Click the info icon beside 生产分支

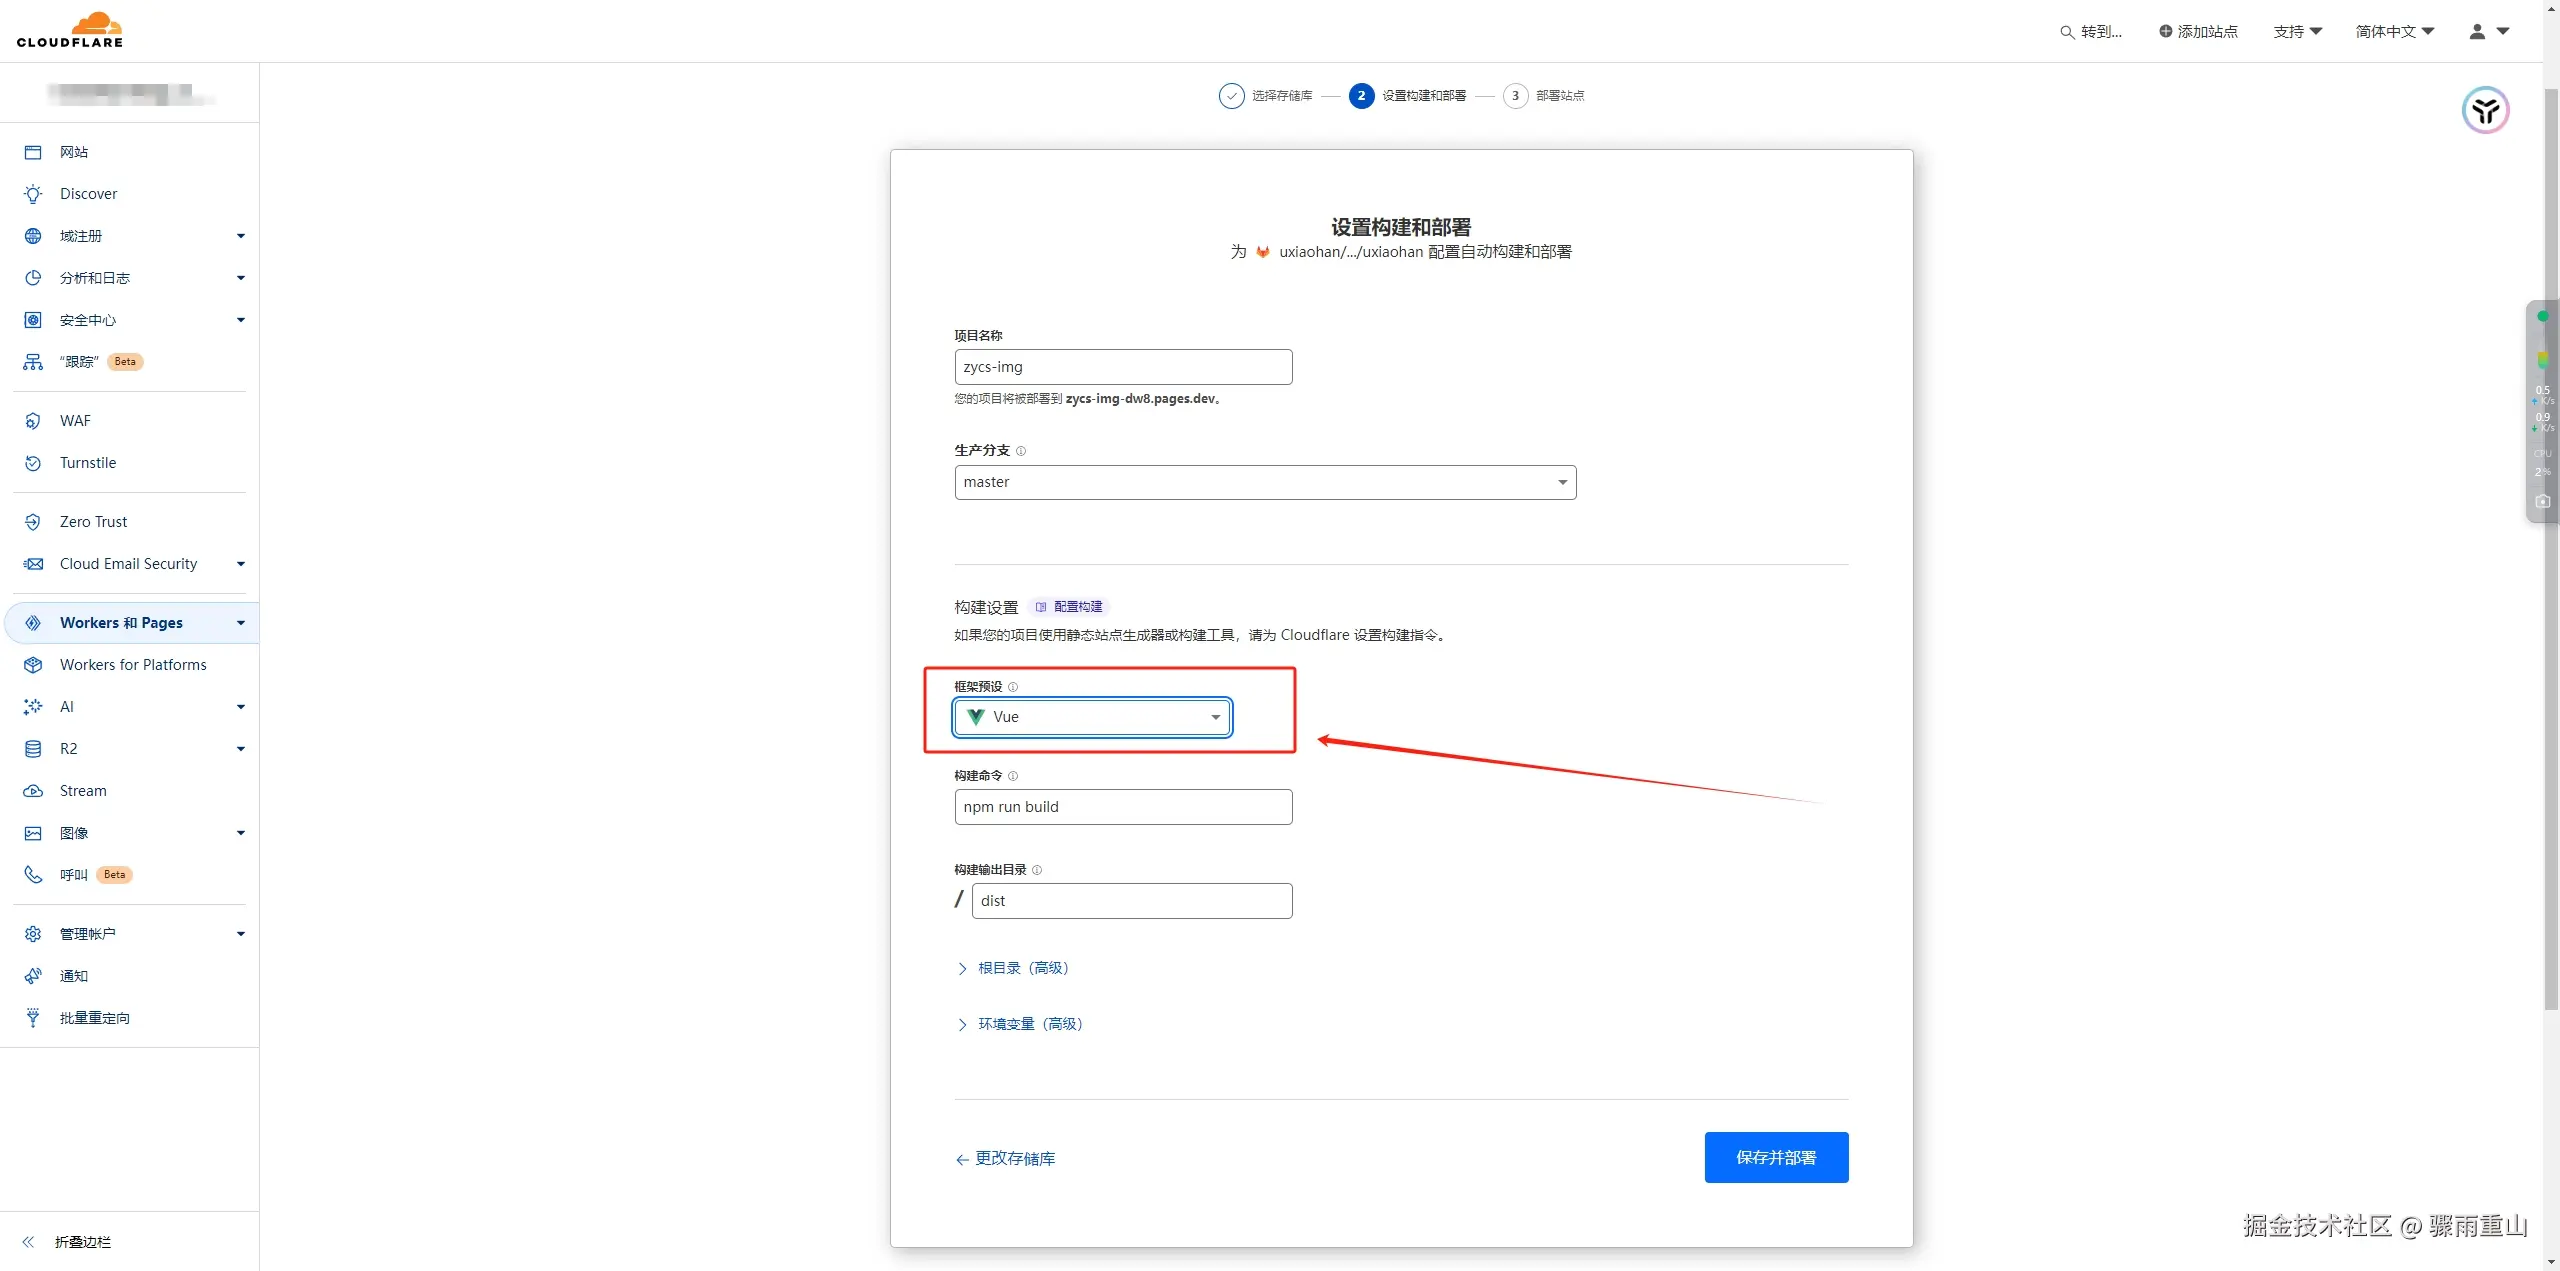click(1021, 451)
